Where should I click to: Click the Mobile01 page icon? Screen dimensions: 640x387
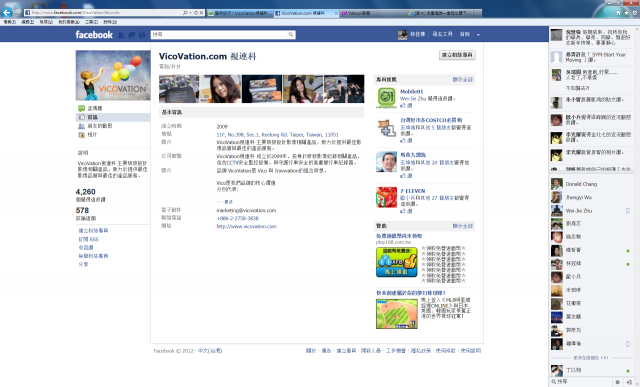(x=386, y=98)
